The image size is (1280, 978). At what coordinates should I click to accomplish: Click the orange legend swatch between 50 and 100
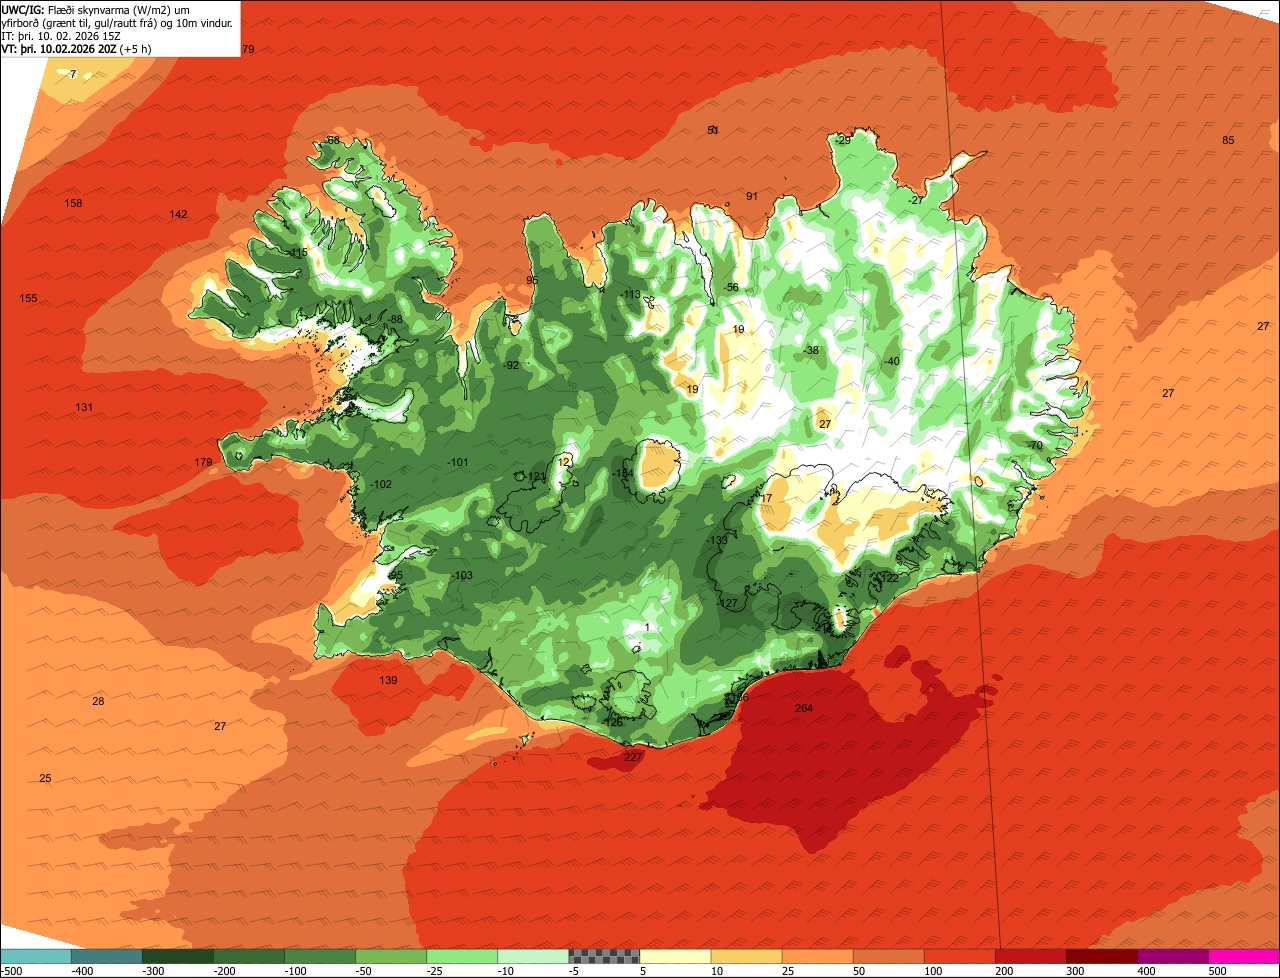point(888,956)
